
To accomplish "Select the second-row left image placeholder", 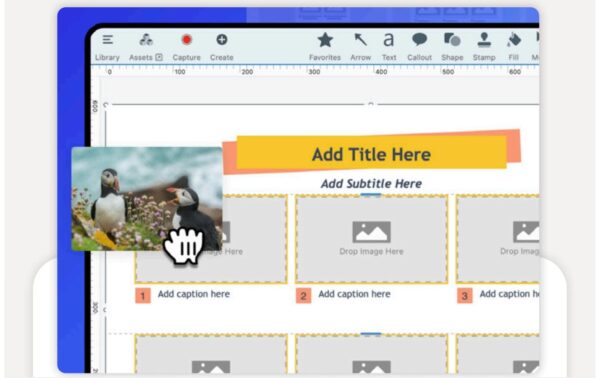I will click(x=211, y=354).
